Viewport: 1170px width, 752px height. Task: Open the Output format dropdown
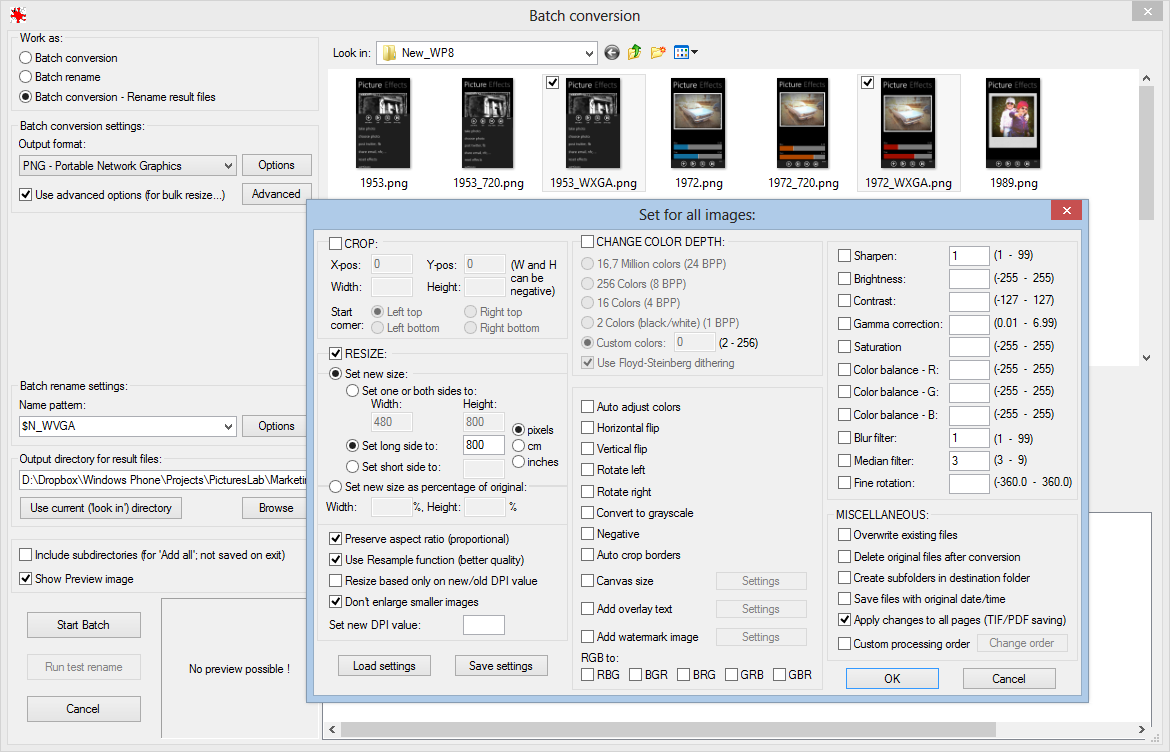(227, 165)
